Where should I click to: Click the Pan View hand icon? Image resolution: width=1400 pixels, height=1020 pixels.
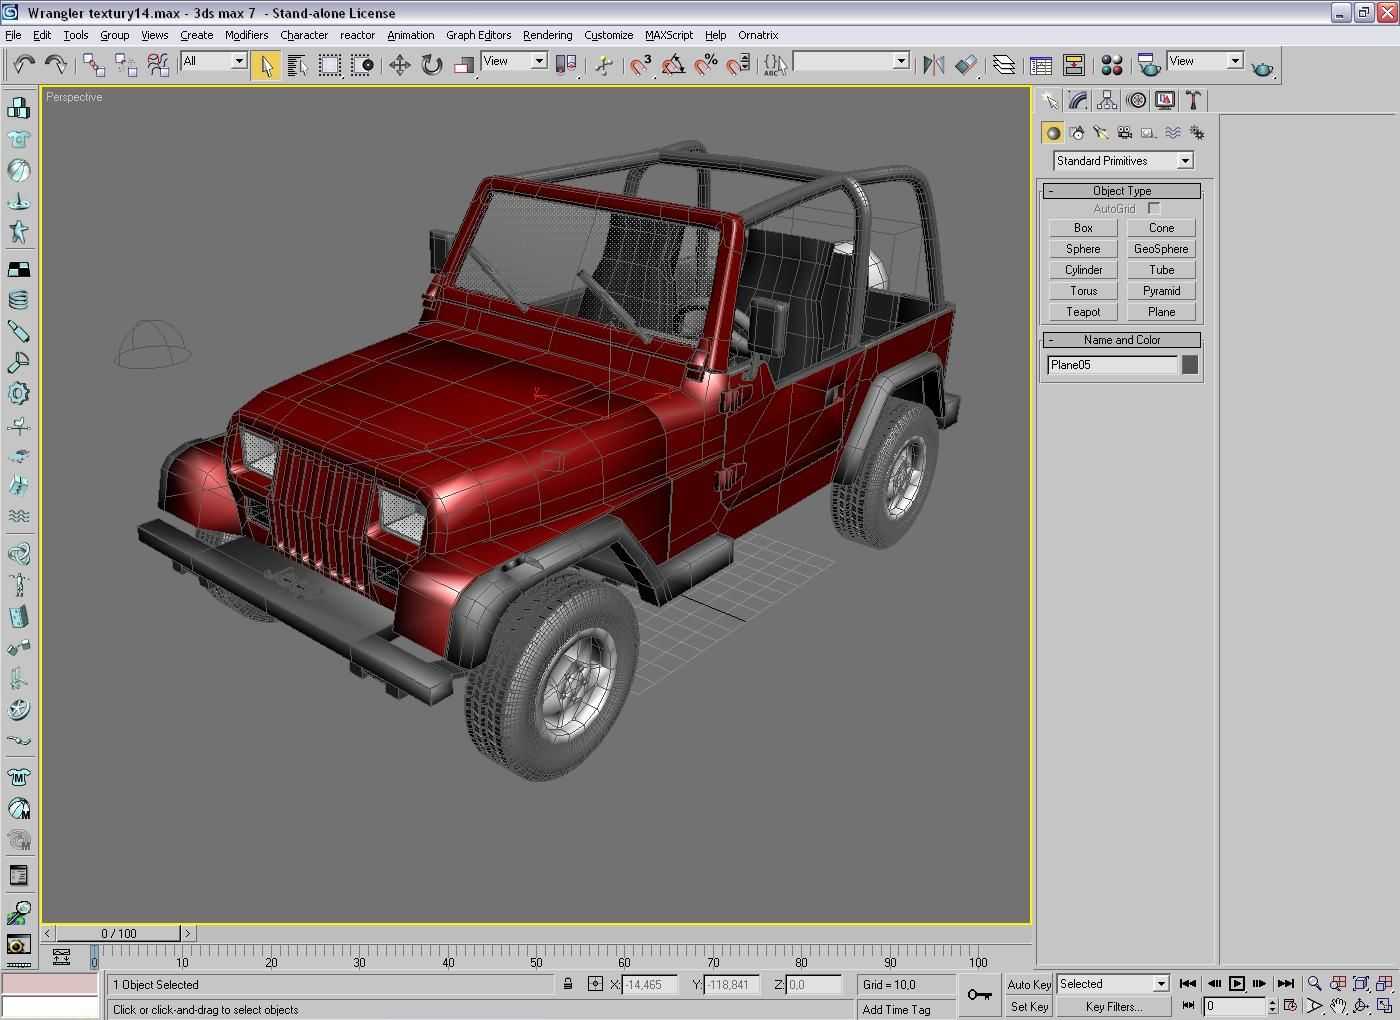tap(1338, 1006)
